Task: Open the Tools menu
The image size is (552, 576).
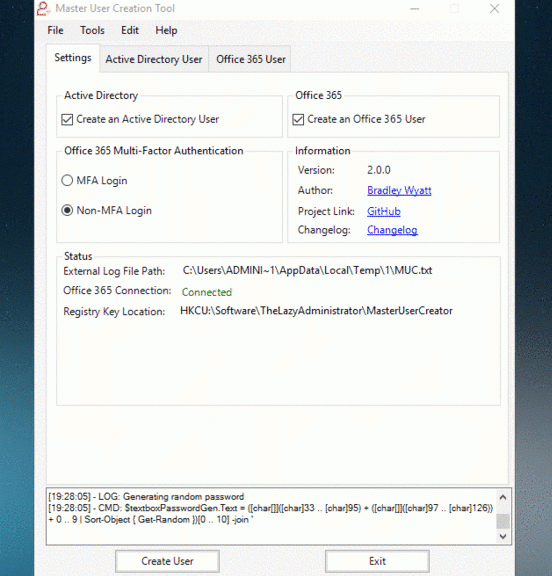Action: (x=92, y=30)
